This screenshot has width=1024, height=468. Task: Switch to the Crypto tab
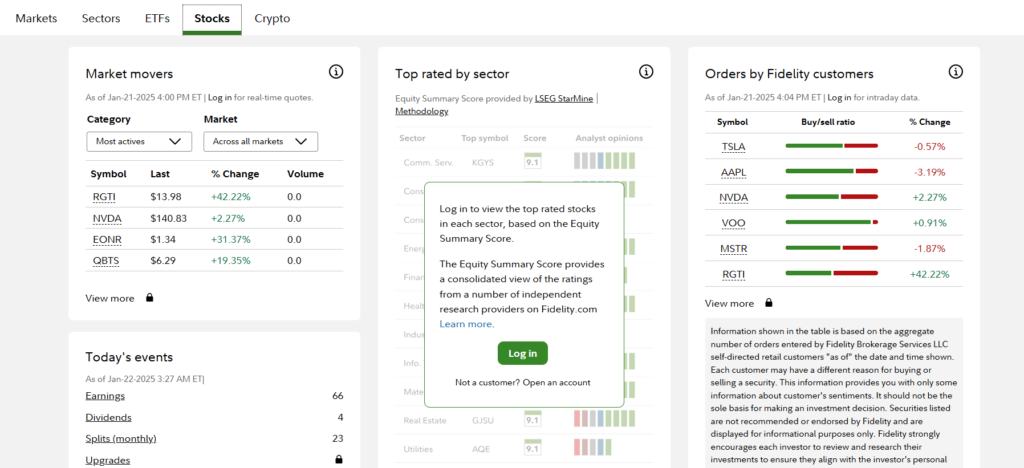(x=274, y=18)
